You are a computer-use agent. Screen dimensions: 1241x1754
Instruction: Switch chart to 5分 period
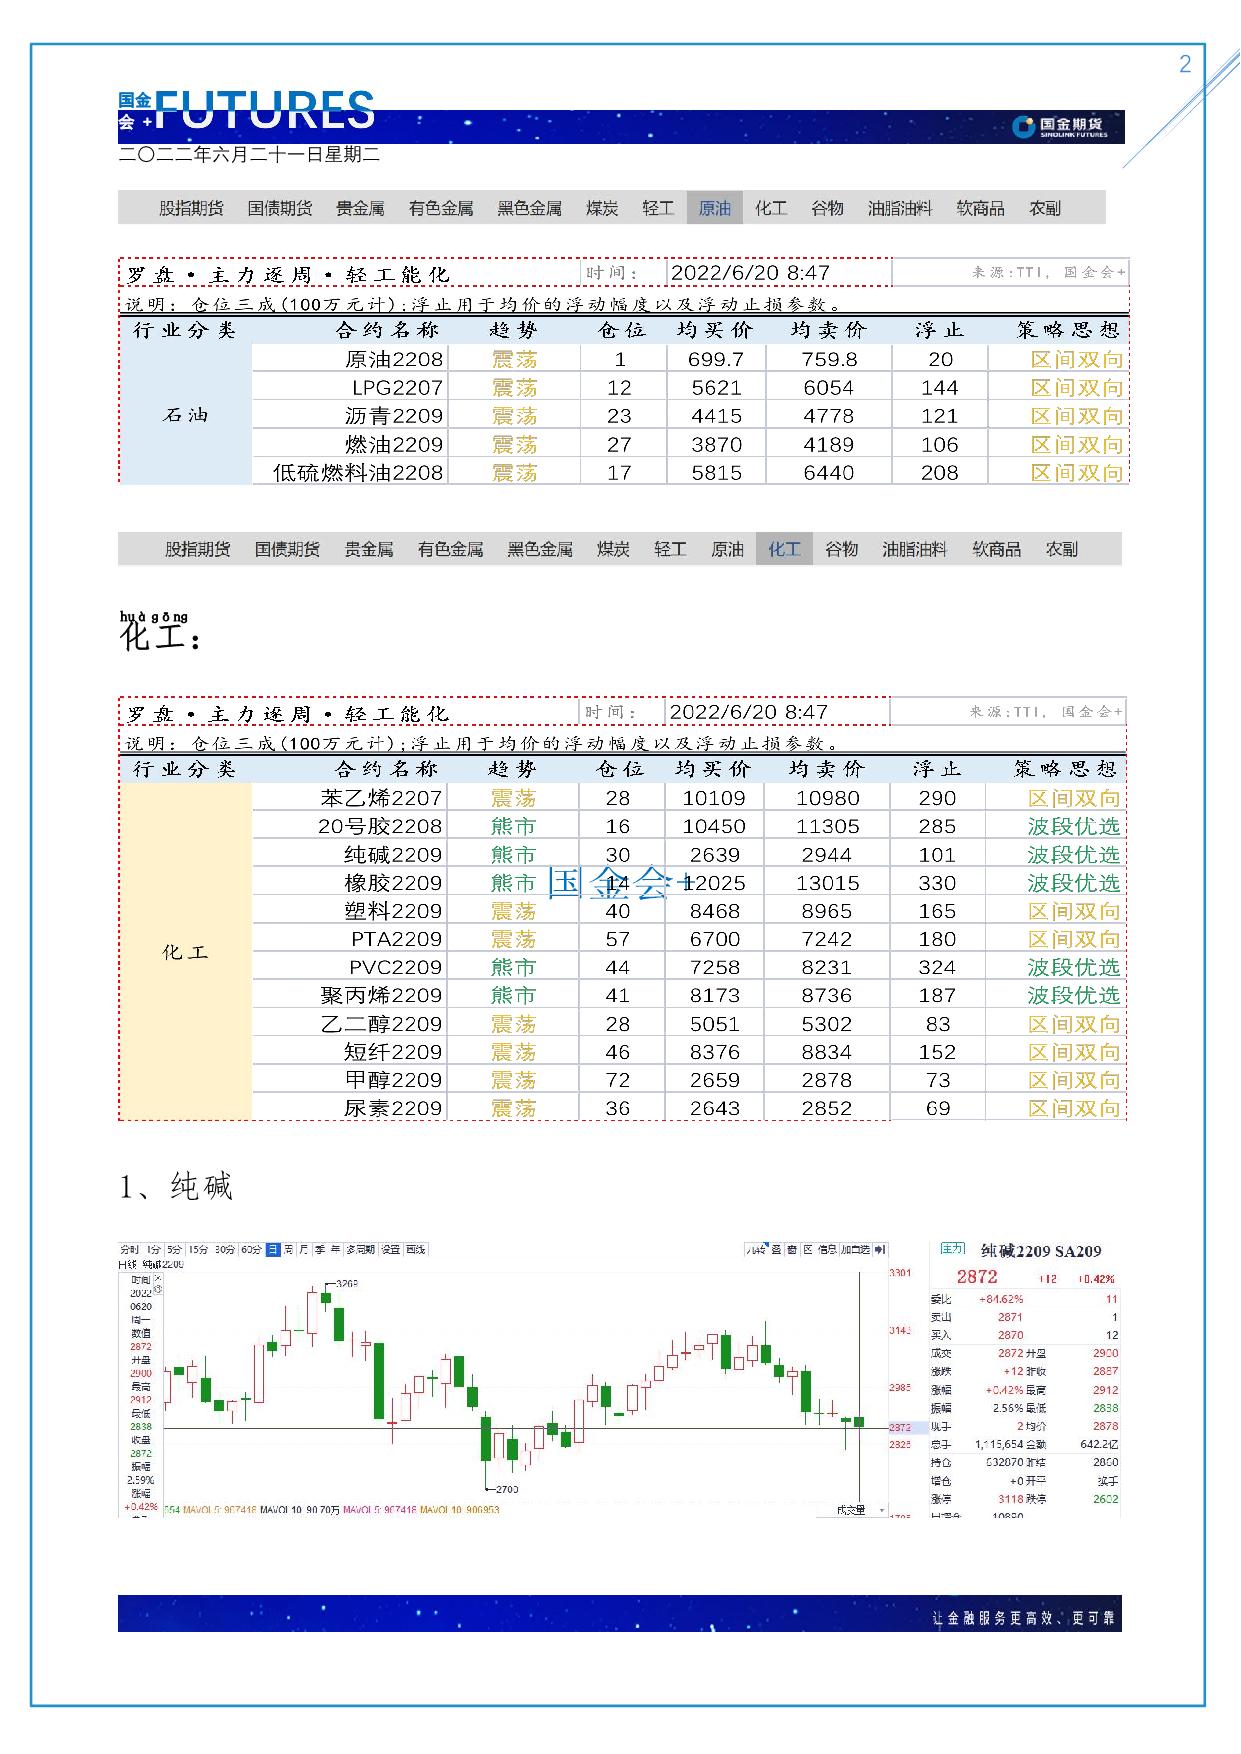click(175, 1250)
